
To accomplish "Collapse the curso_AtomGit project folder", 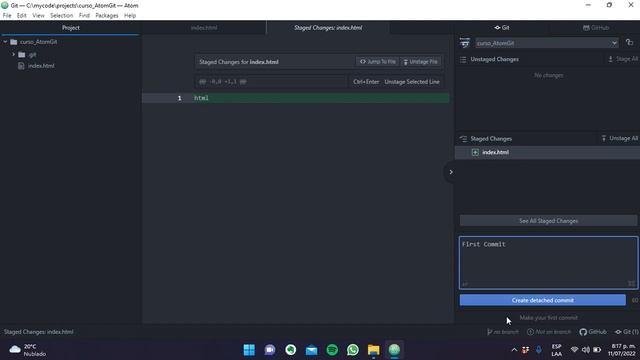I will pyautogui.click(x=5, y=42).
